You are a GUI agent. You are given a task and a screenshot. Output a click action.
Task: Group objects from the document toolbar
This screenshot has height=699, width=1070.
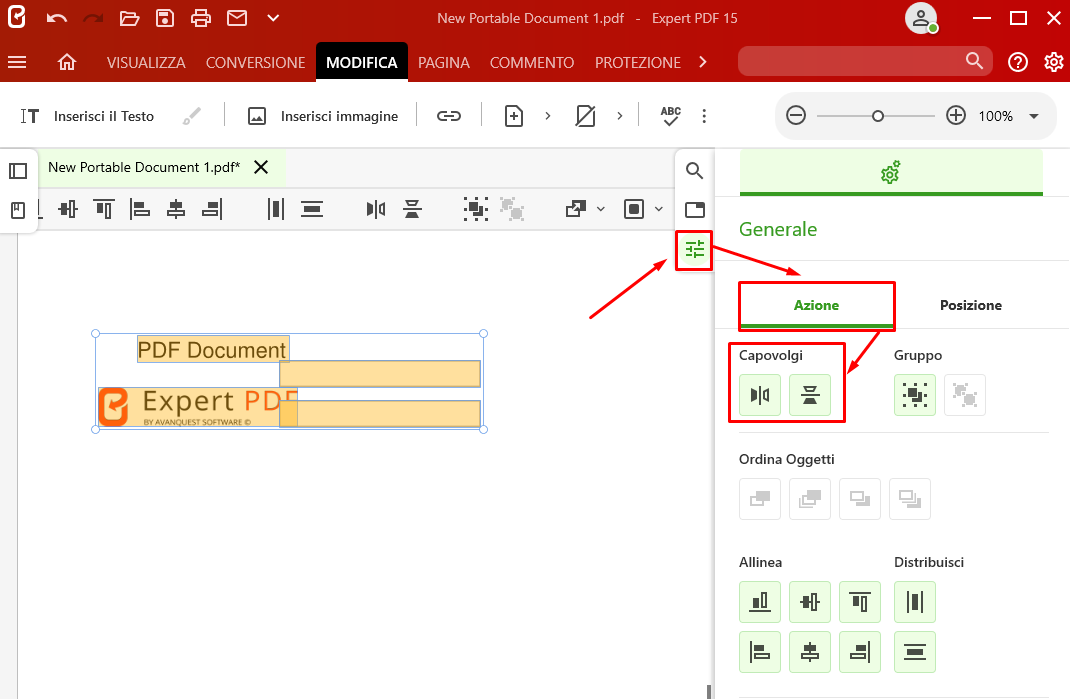click(476, 209)
